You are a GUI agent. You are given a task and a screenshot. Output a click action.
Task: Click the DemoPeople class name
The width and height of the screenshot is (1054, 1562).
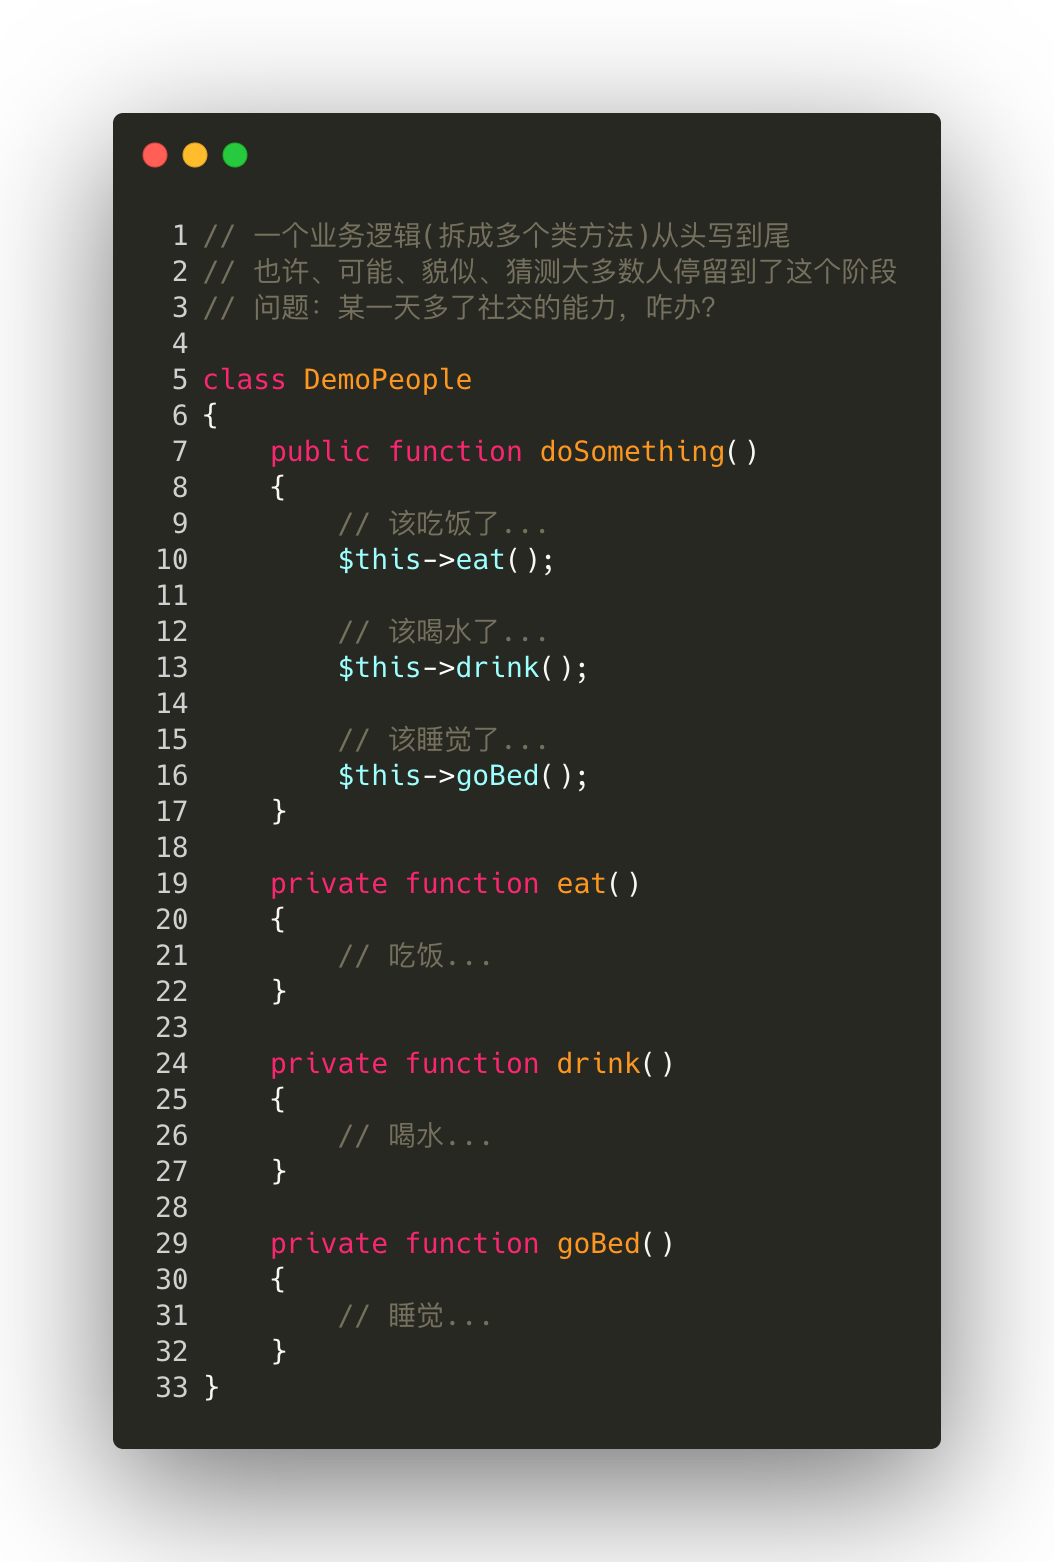[x=387, y=380]
